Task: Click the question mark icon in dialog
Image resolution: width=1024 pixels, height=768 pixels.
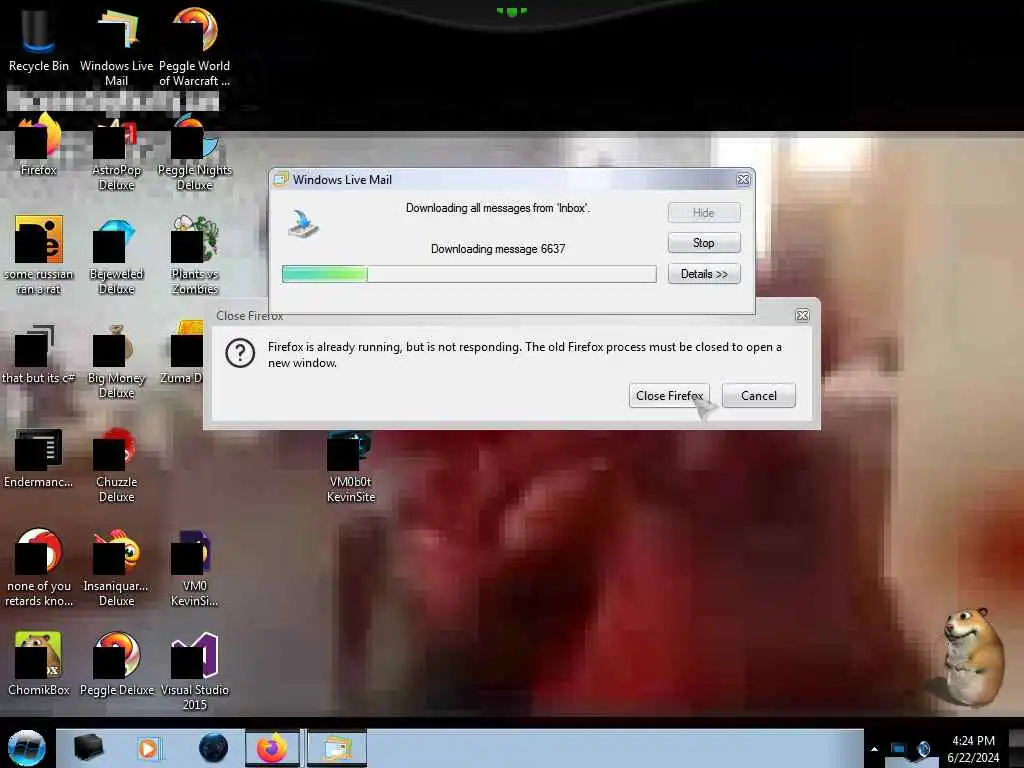Action: 240,353
